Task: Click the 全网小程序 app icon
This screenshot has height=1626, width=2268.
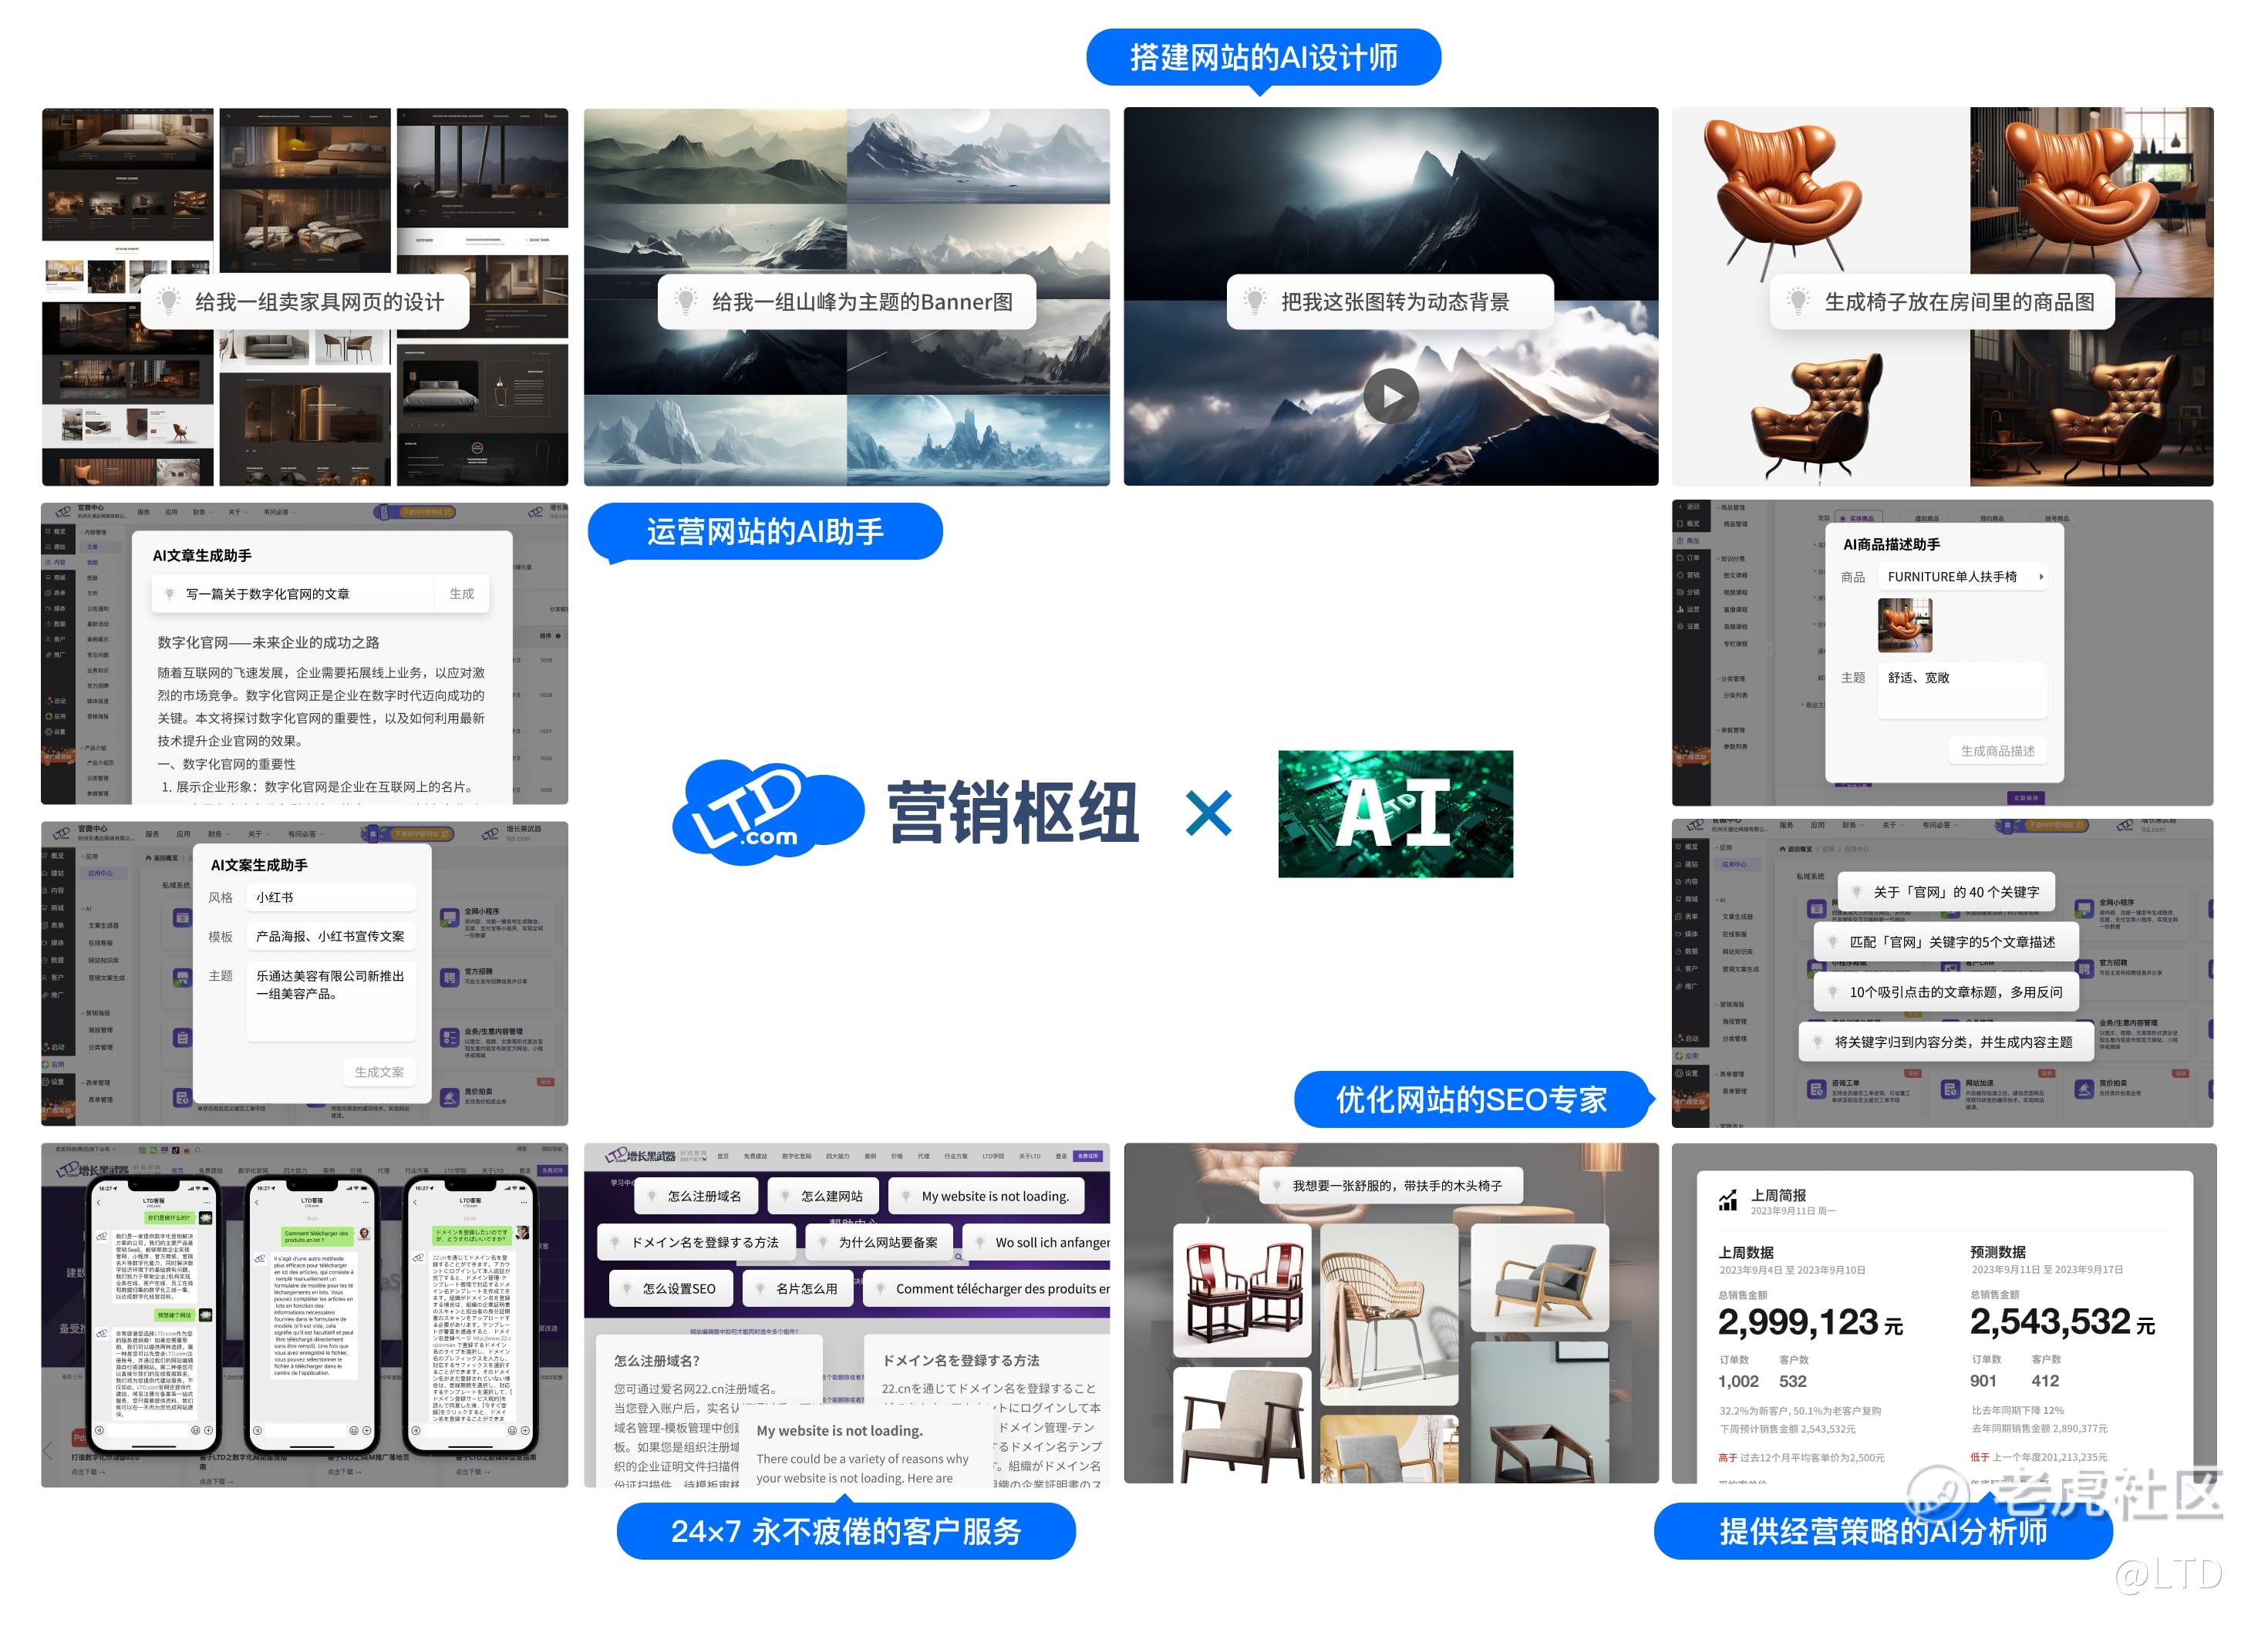Action: coord(449,917)
